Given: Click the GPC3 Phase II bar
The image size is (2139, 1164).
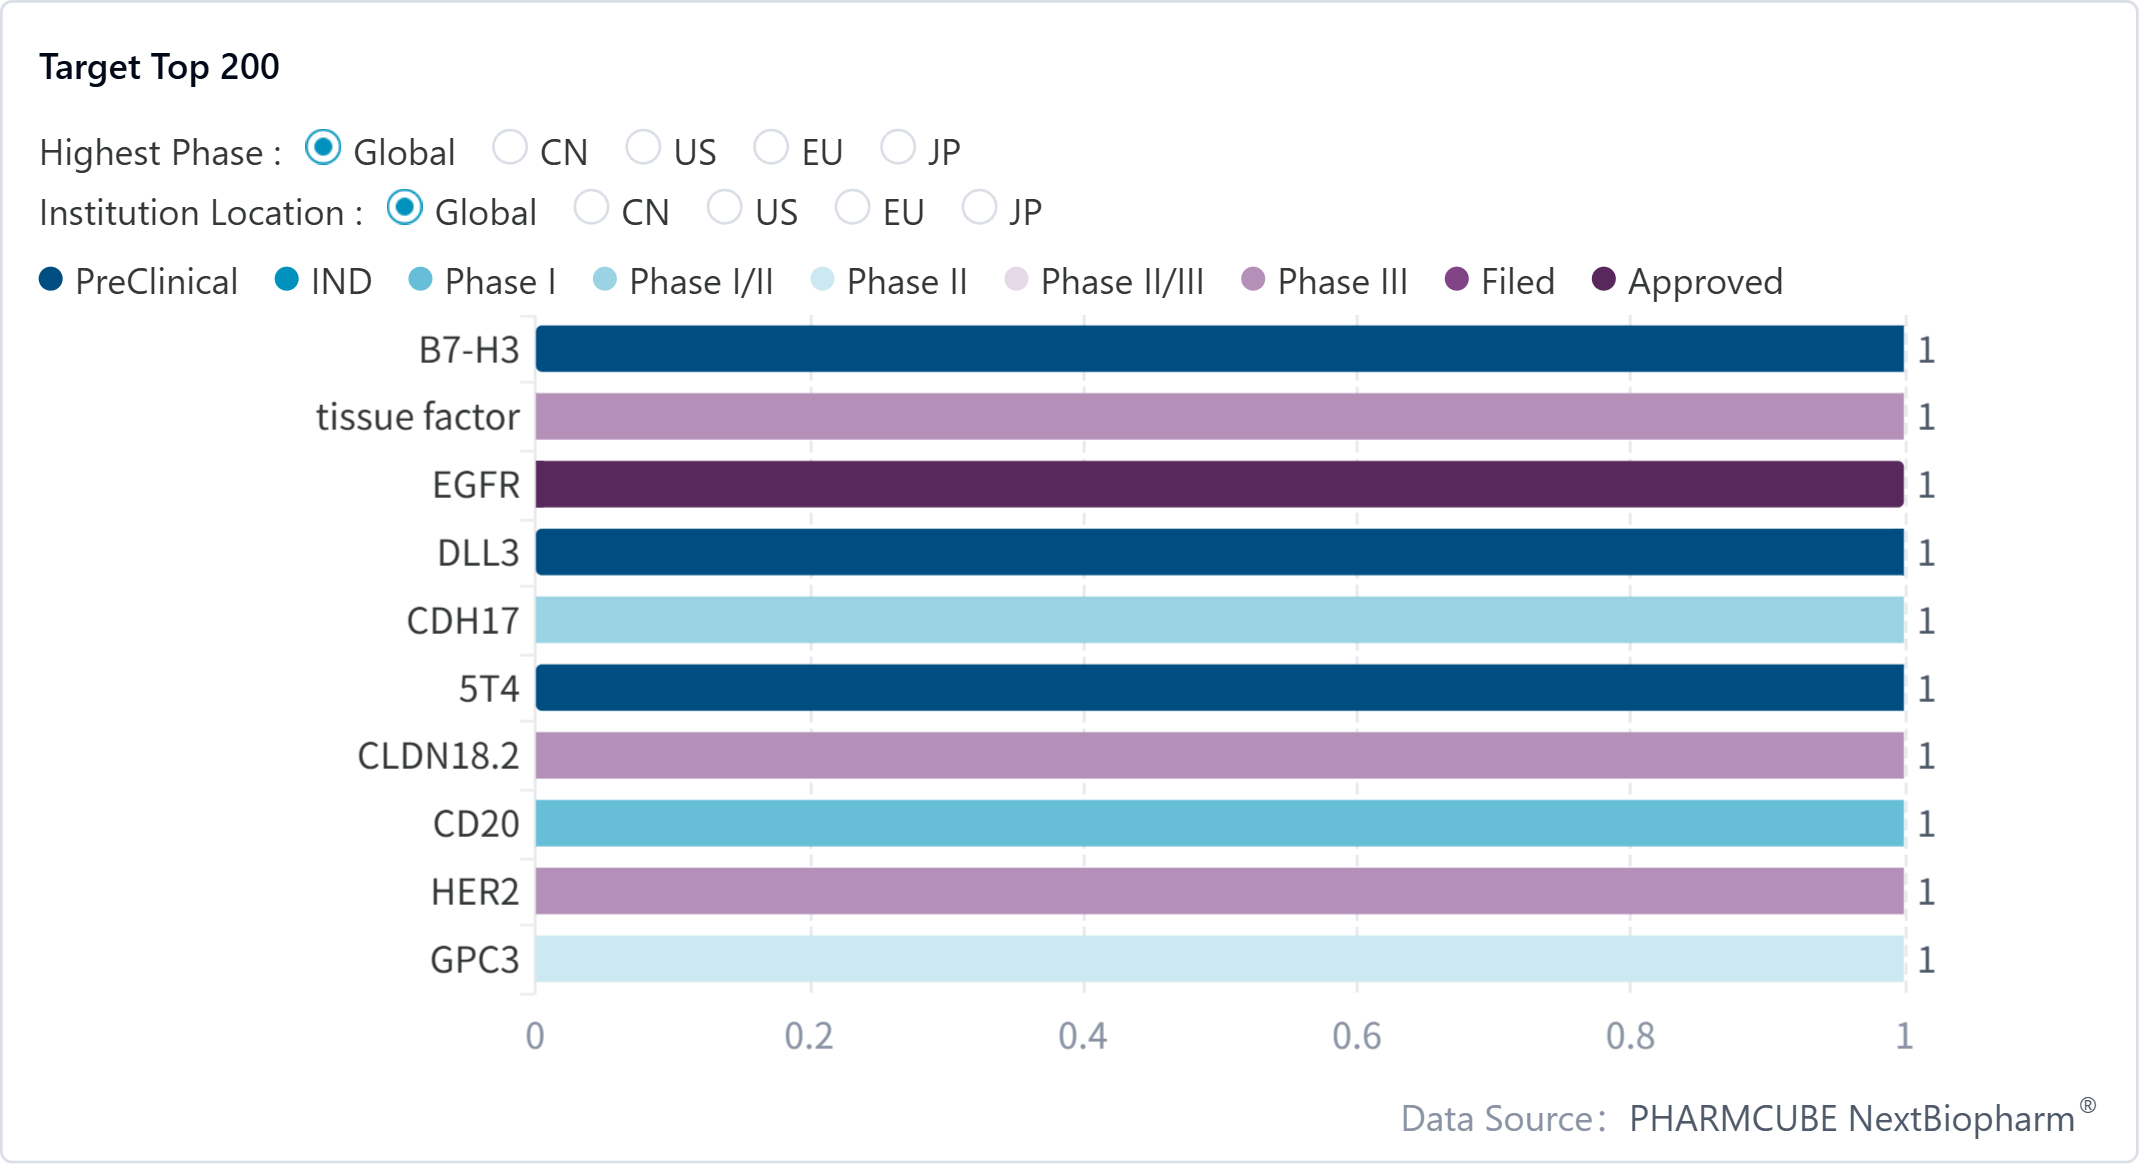Looking at the screenshot, I should (1218, 958).
